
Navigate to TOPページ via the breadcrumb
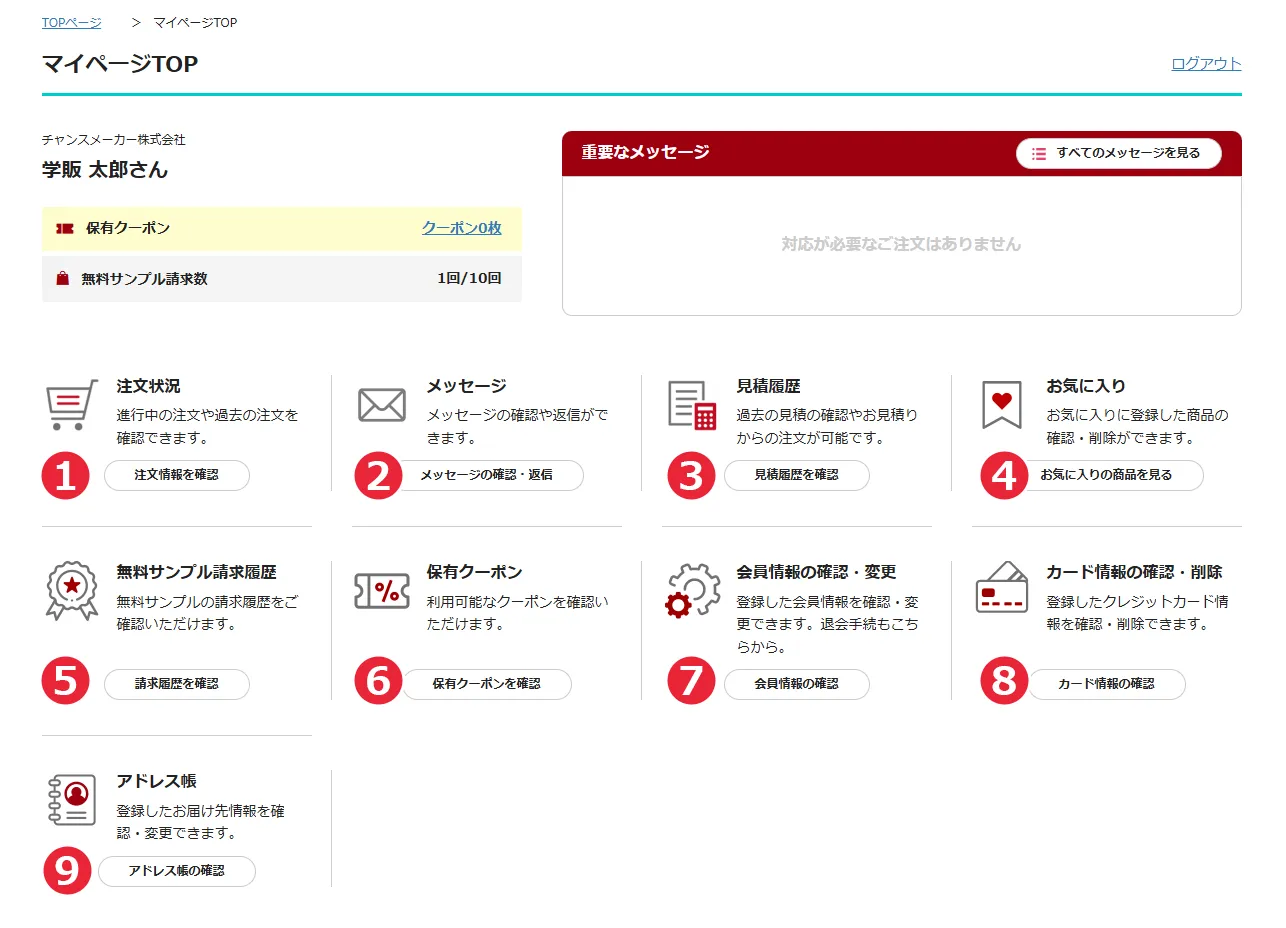pos(70,22)
